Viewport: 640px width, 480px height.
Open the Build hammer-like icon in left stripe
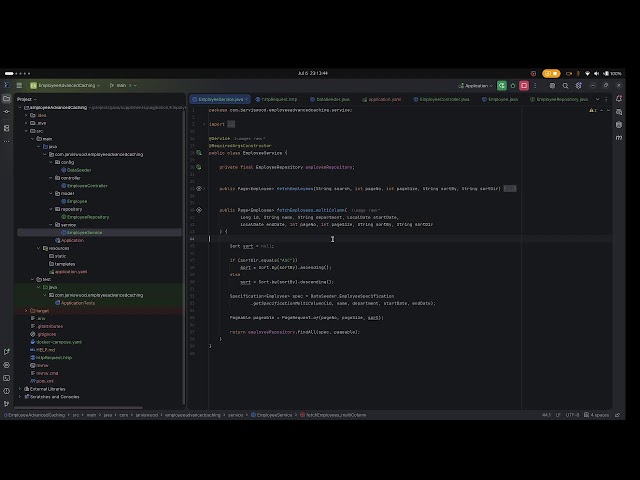[x=7, y=352]
